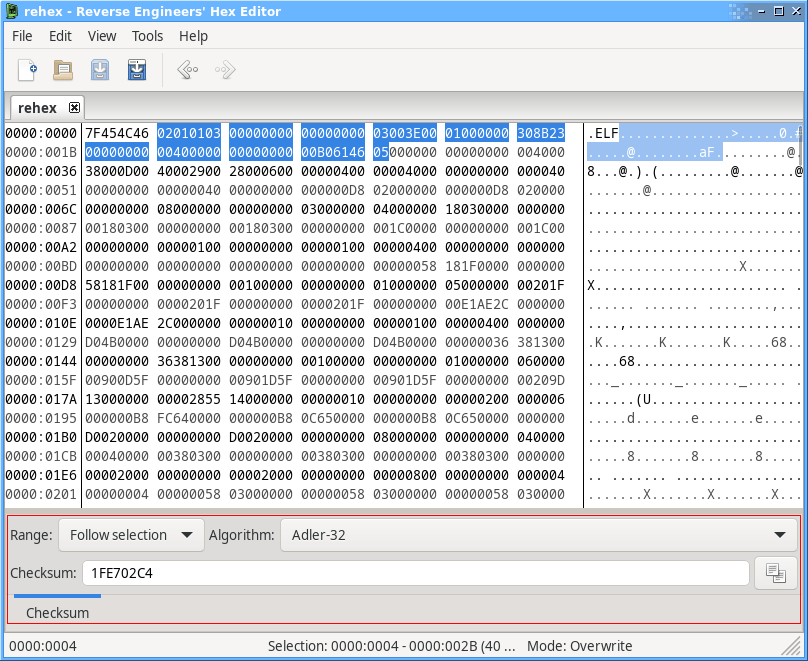Open the View menu
Screen dimensions: 808x661
pyautogui.click(x=102, y=36)
